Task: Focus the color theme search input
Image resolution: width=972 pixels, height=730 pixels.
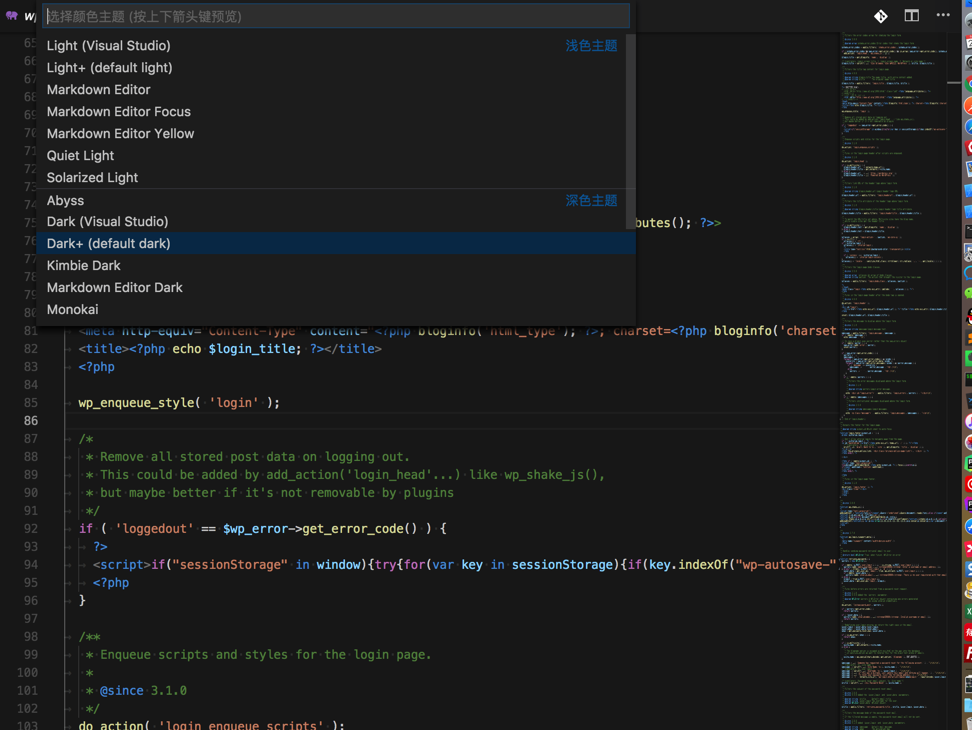Action: pyautogui.click(x=336, y=16)
